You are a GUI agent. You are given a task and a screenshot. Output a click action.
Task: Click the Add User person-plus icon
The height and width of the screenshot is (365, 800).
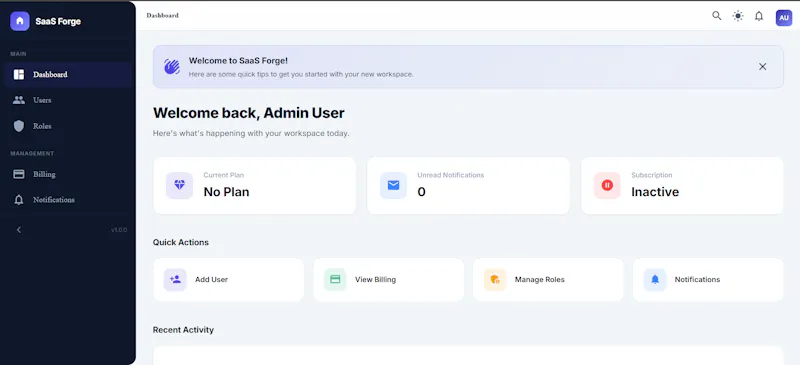point(175,280)
